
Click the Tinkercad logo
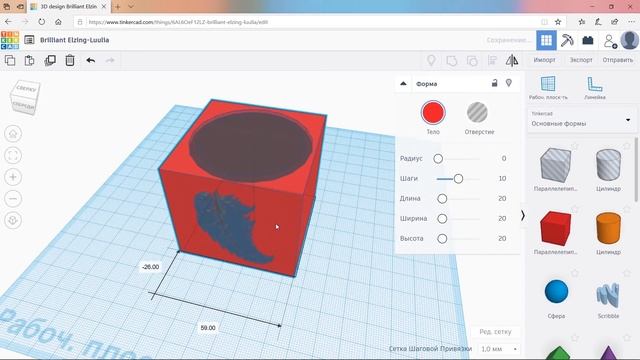(10, 40)
